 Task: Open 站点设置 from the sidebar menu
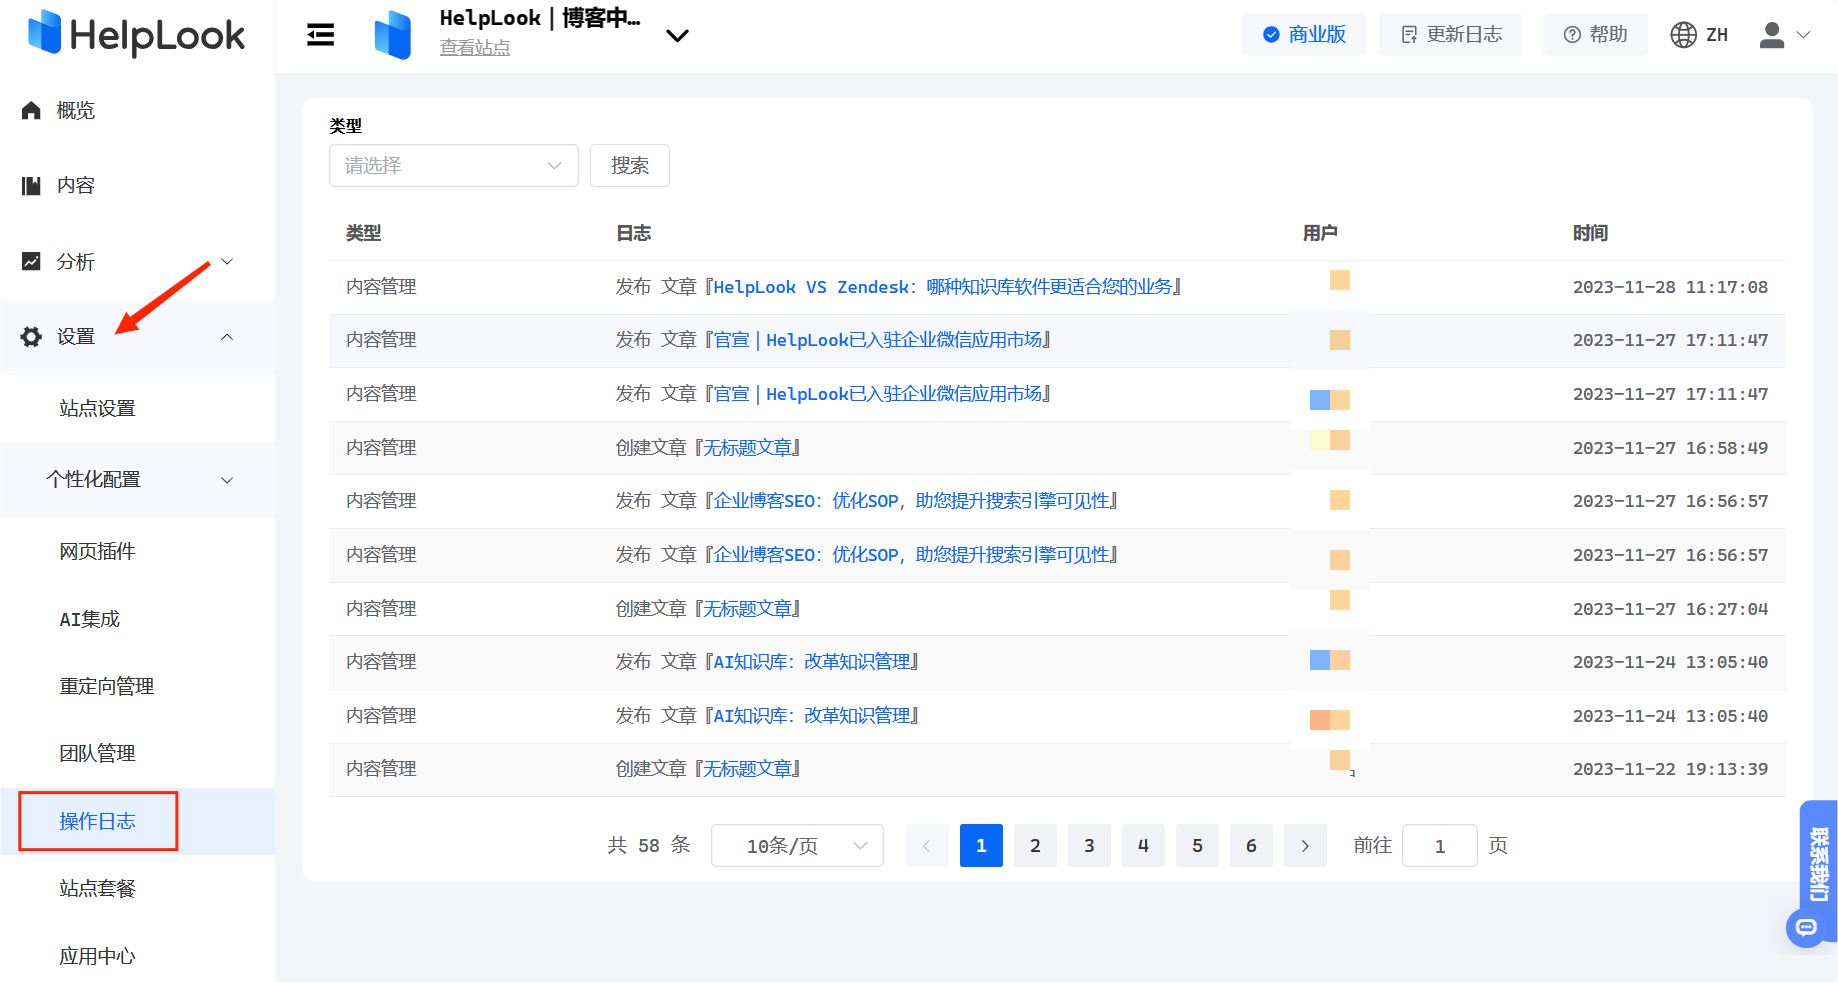[97, 409]
